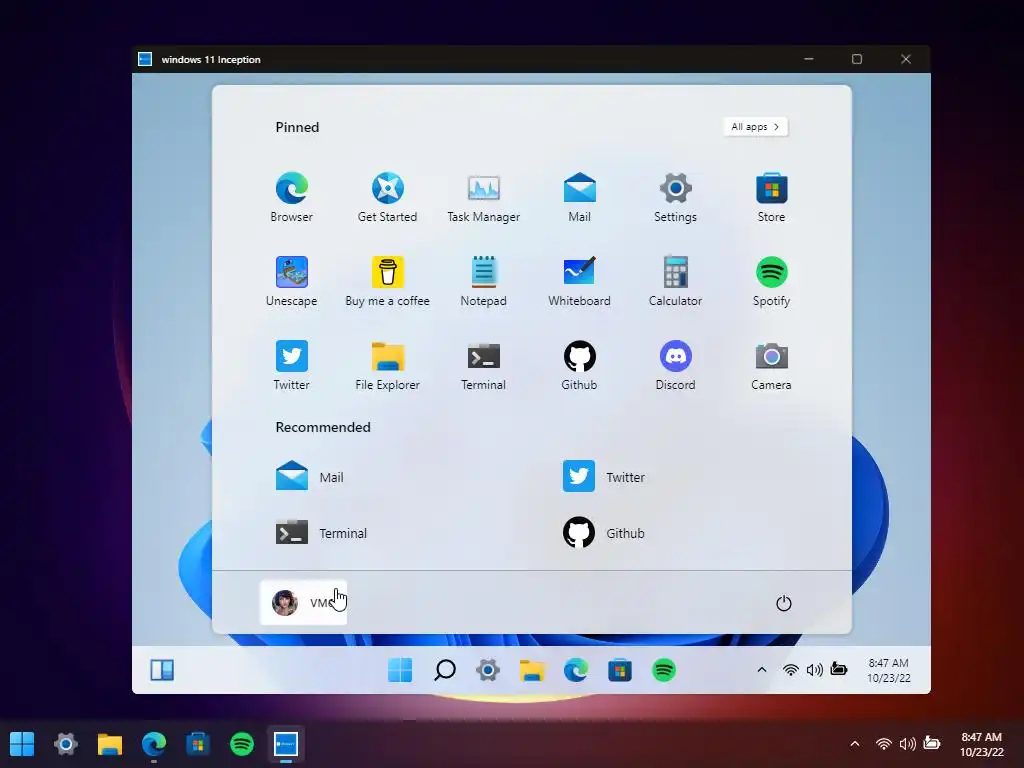Launch Edge from the inner taskbar
Screen dimensions: 1024x768
coord(576,670)
